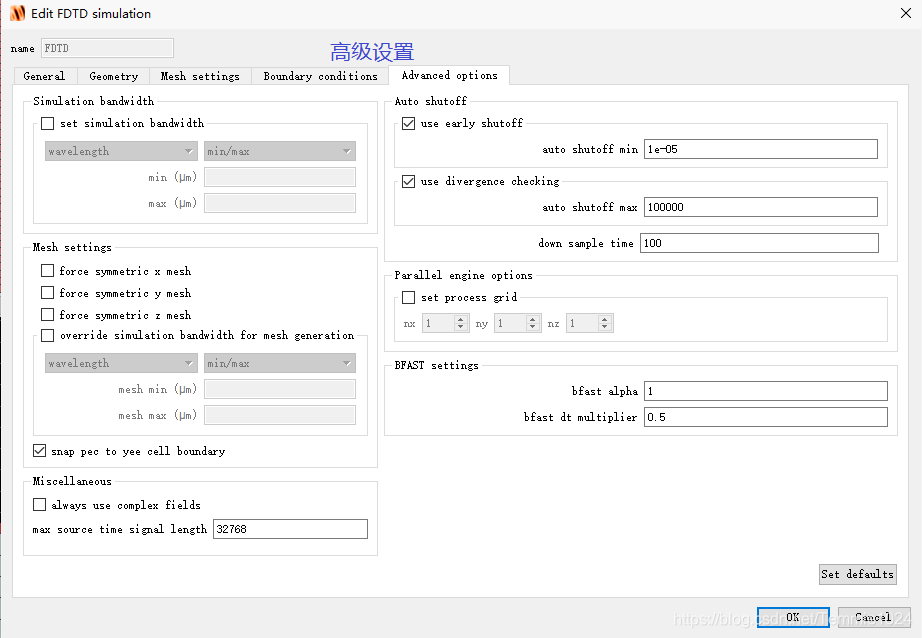Click the Lumerical app icon in title bar
This screenshot has width=922, height=638.
18,13
